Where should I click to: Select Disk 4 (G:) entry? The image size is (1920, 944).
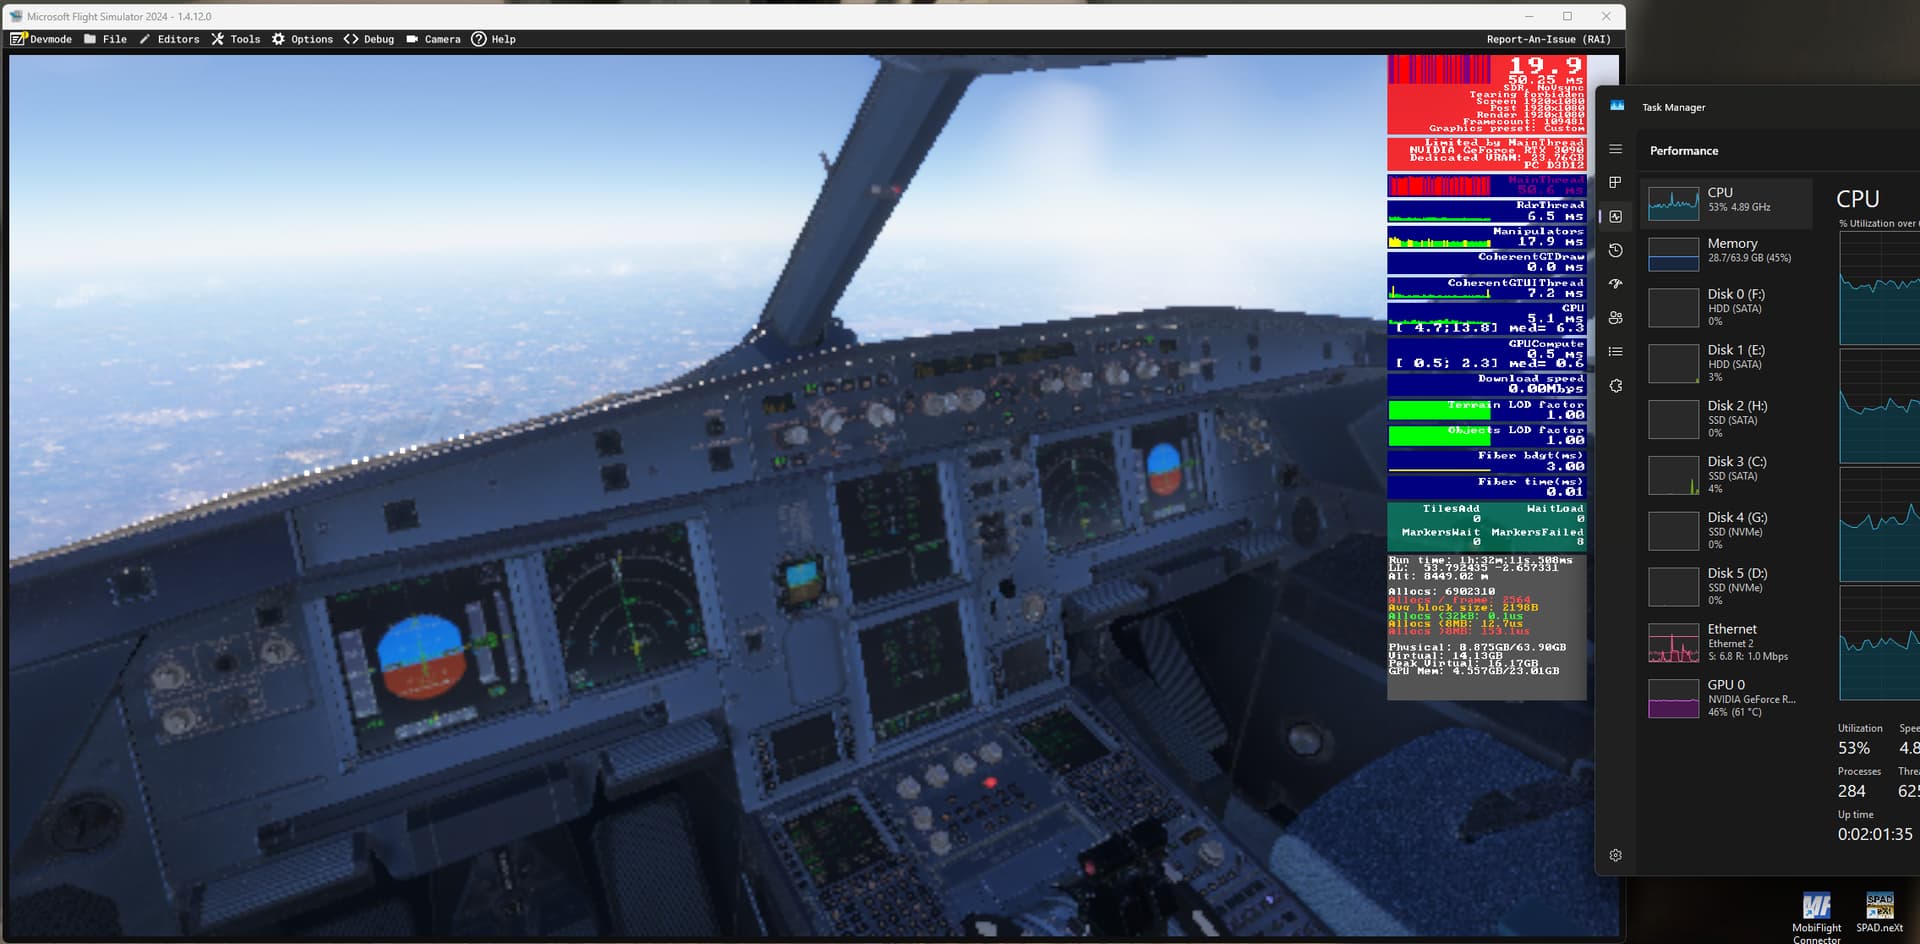tap(1726, 531)
